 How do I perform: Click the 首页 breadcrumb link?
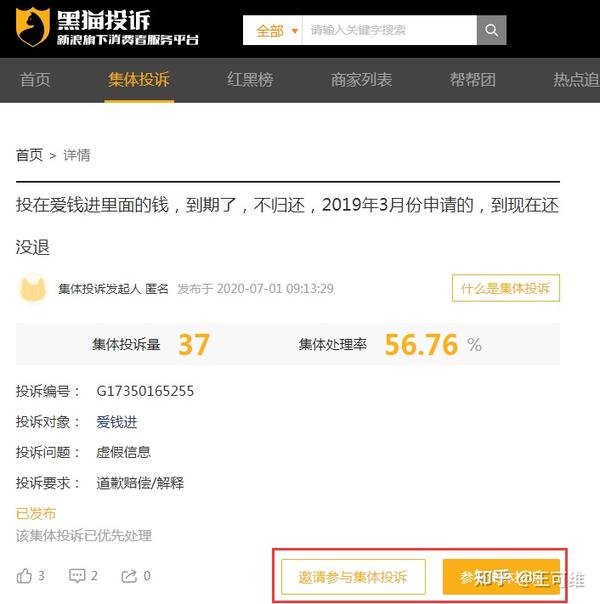click(29, 155)
